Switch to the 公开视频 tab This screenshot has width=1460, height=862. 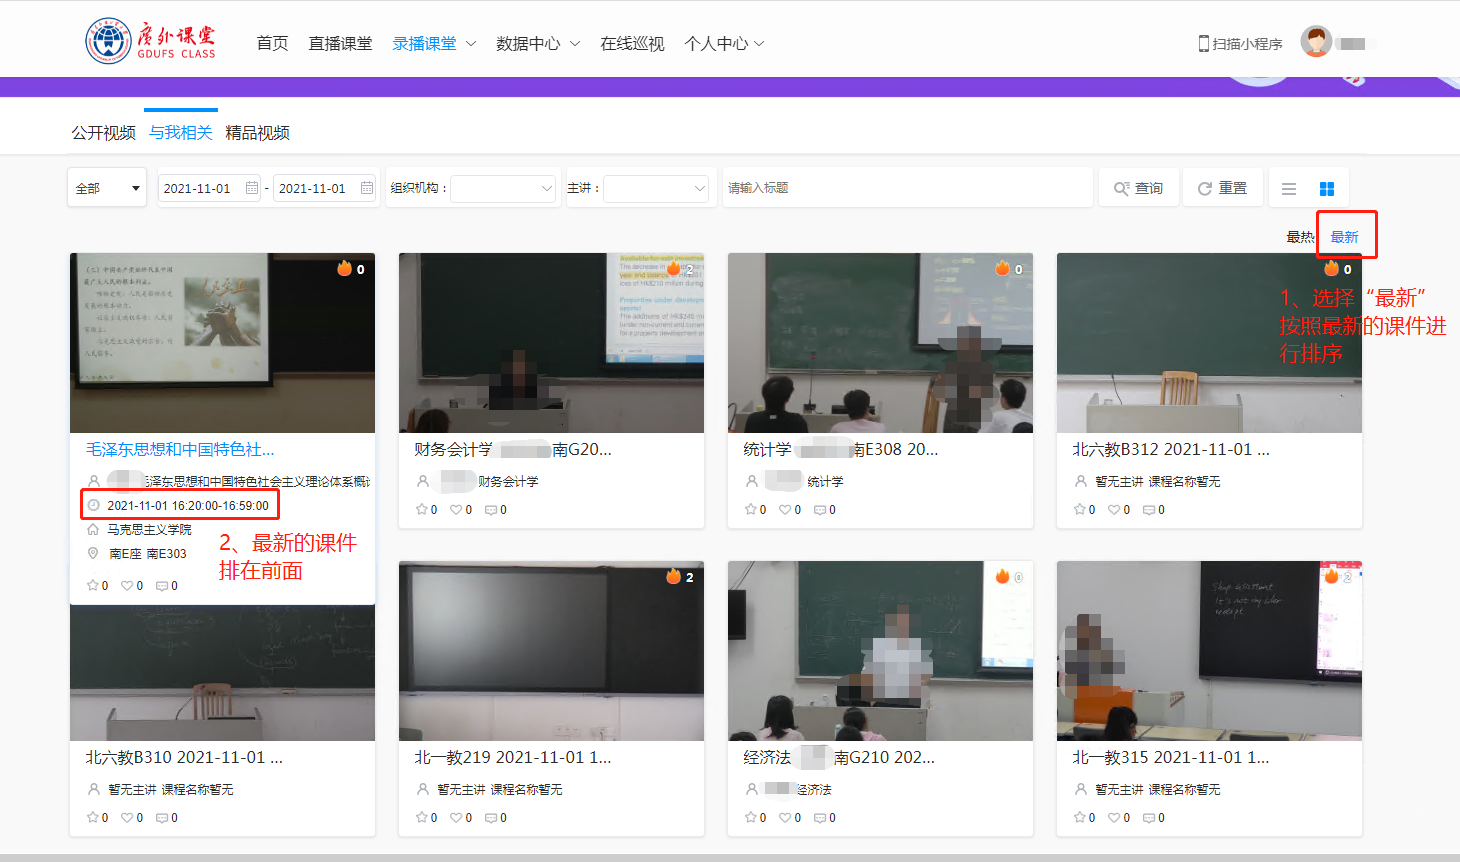[x=103, y=133]
